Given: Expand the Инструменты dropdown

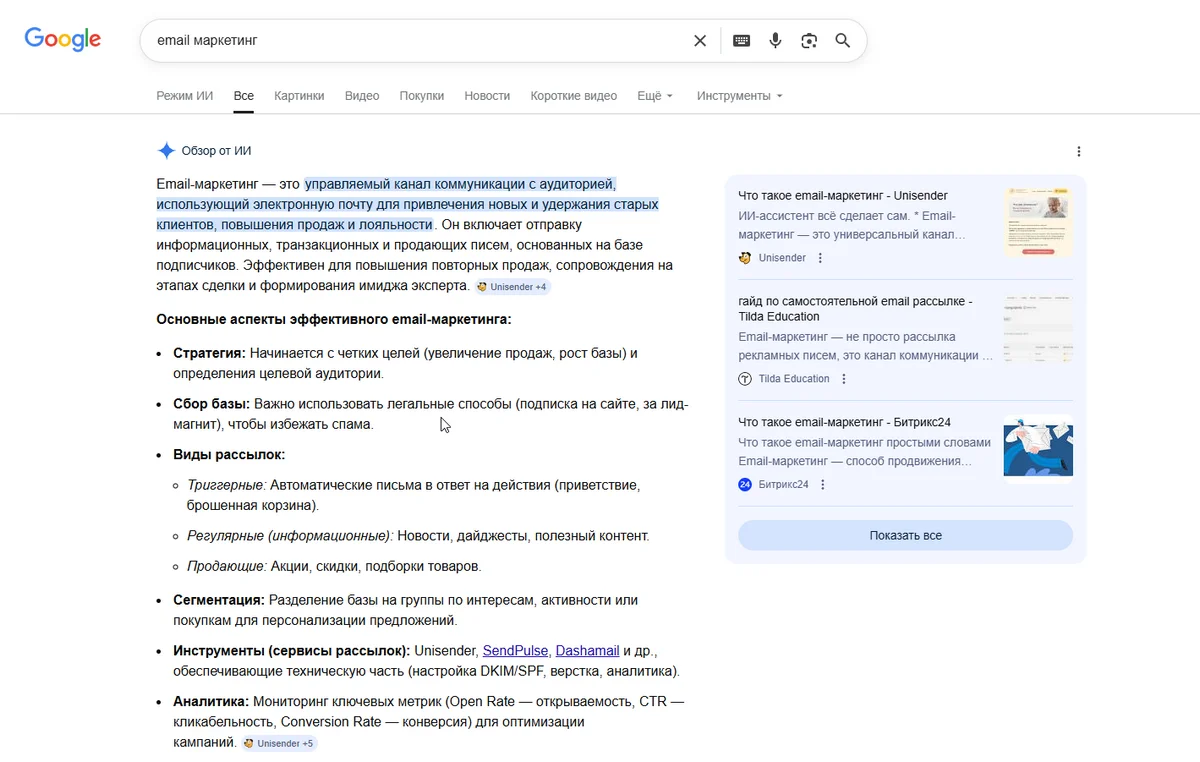Looking at the screenshot, I should pyautogui.click(x=739, y=96).
